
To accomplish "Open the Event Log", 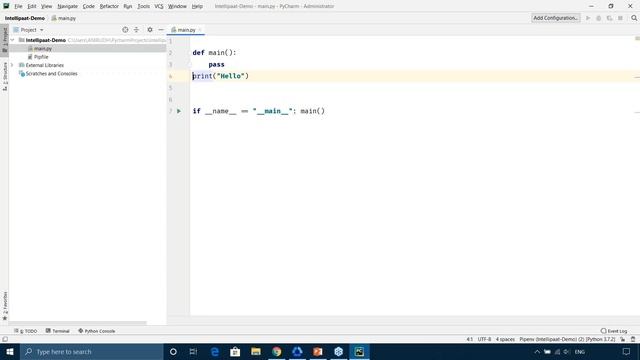I will pos(614,331).
